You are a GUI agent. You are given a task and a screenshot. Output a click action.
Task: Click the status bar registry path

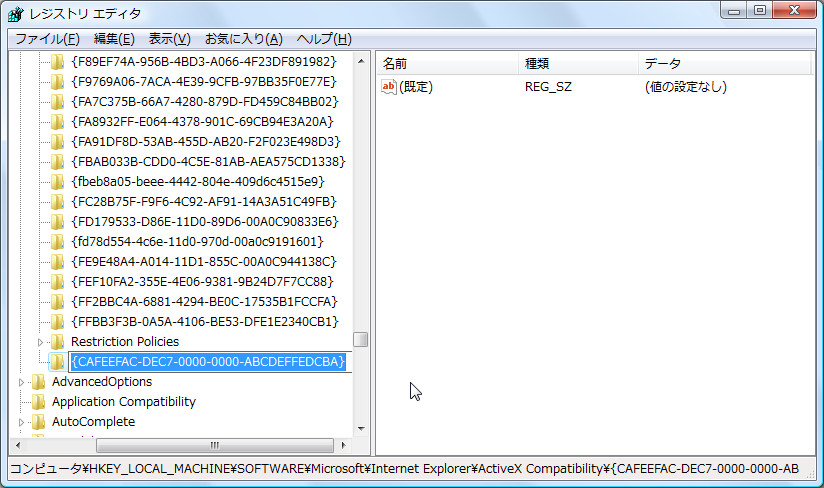[x=404, y=469]
